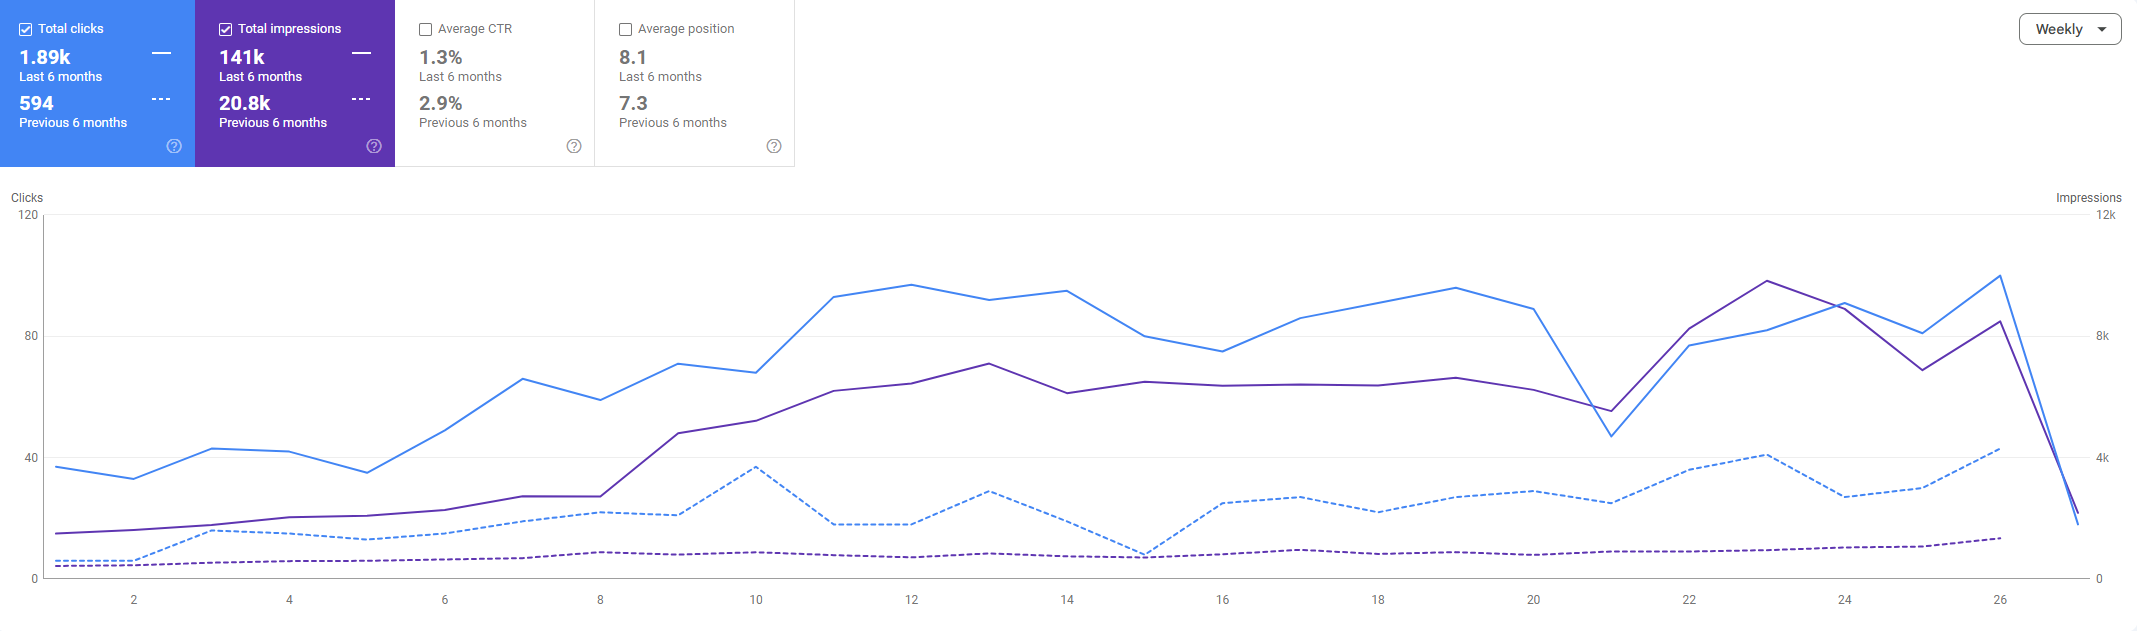This screenshot has height=631, width=2137.
Task: Click the solid line legend on Total clicks card
Action: (x=161, y=55)
